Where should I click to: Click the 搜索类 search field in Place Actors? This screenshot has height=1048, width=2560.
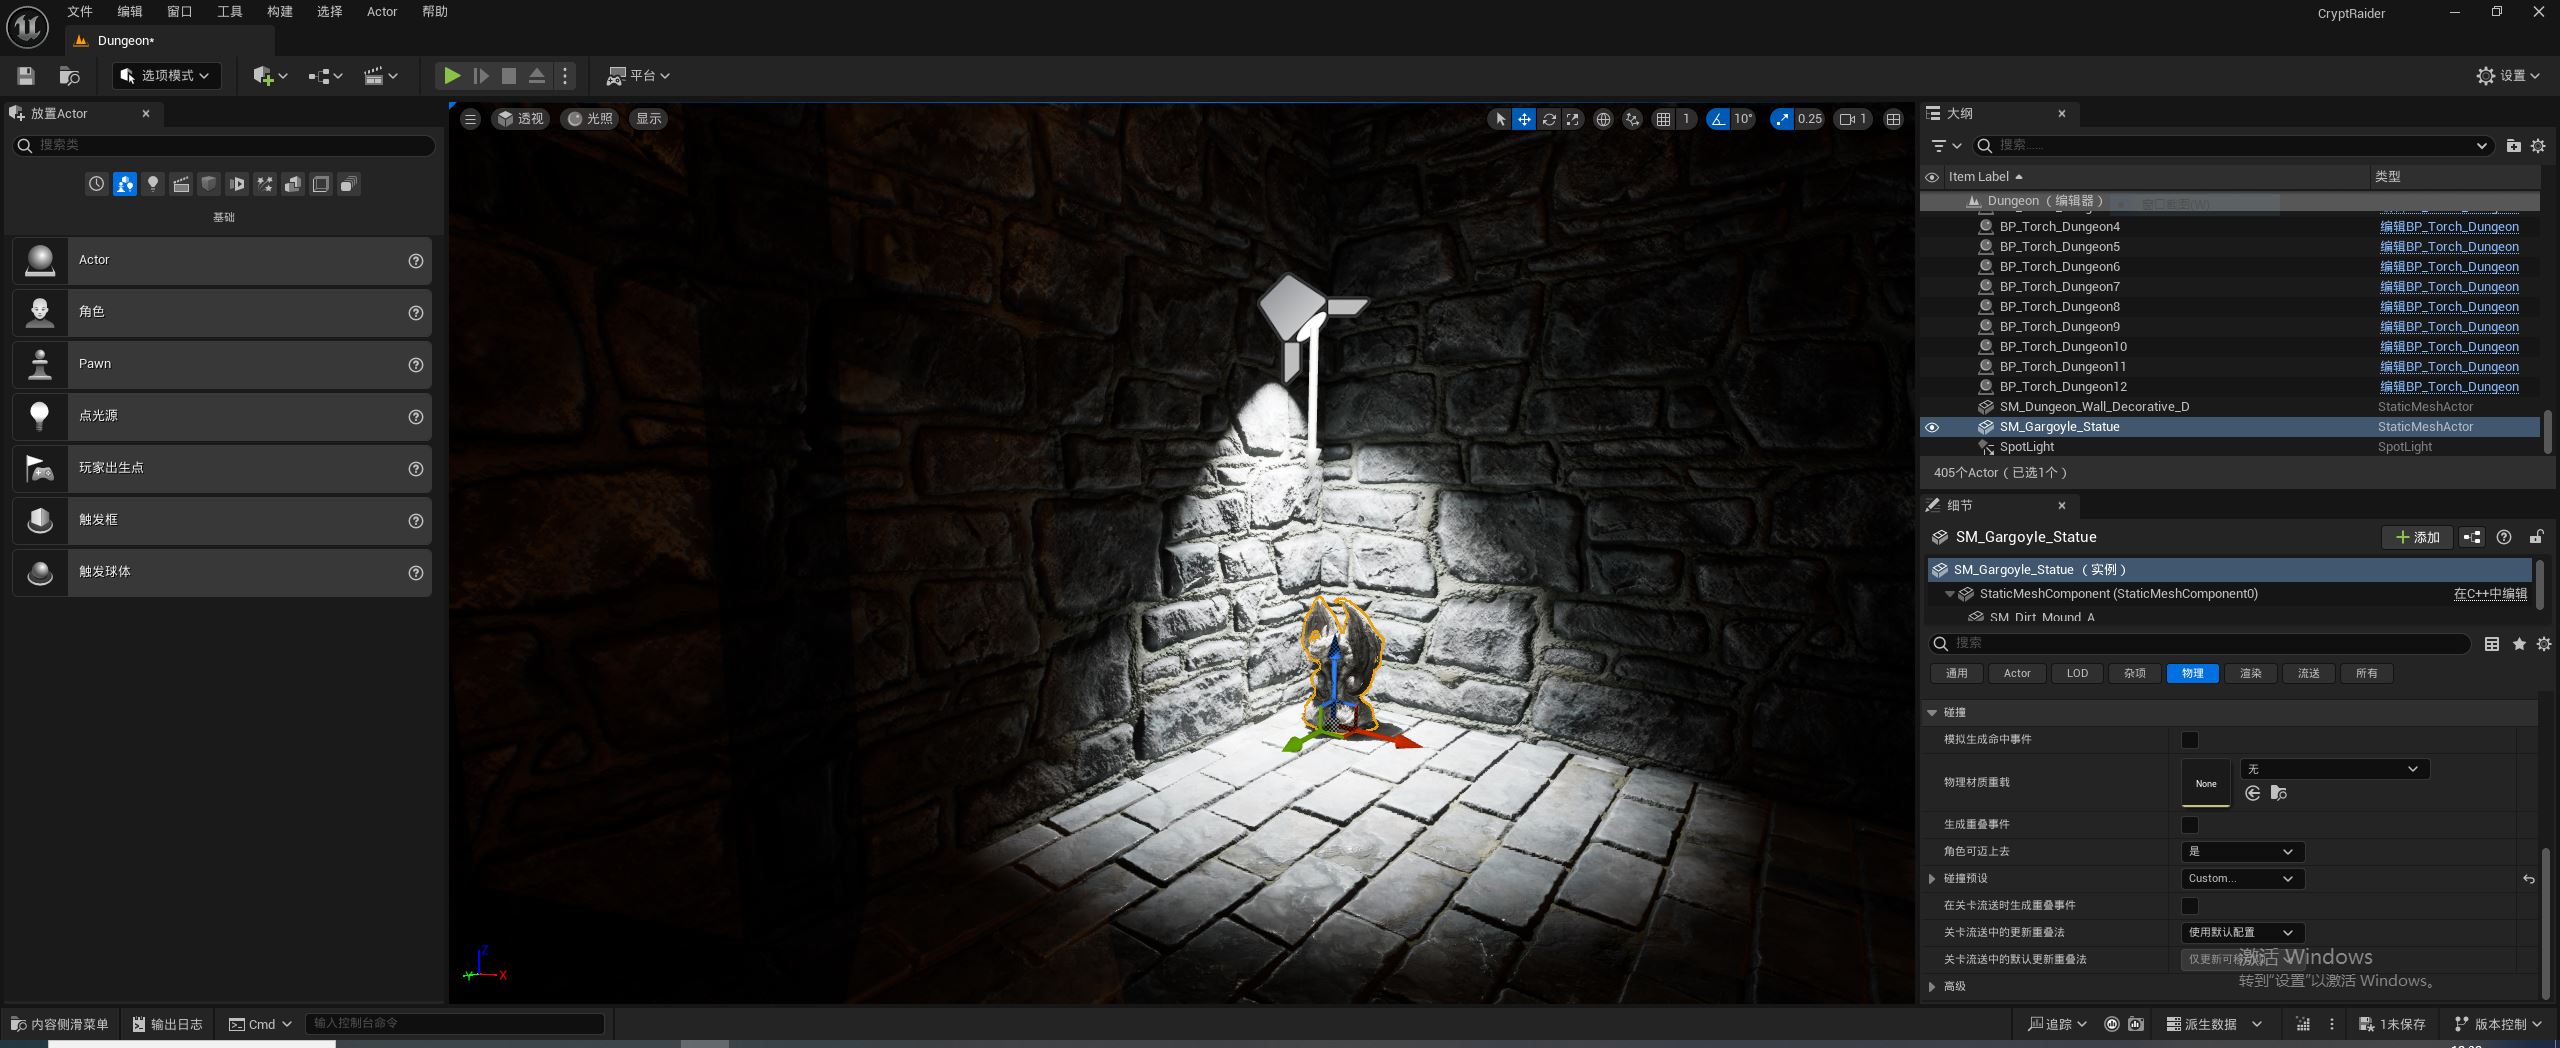coord(224,146)
